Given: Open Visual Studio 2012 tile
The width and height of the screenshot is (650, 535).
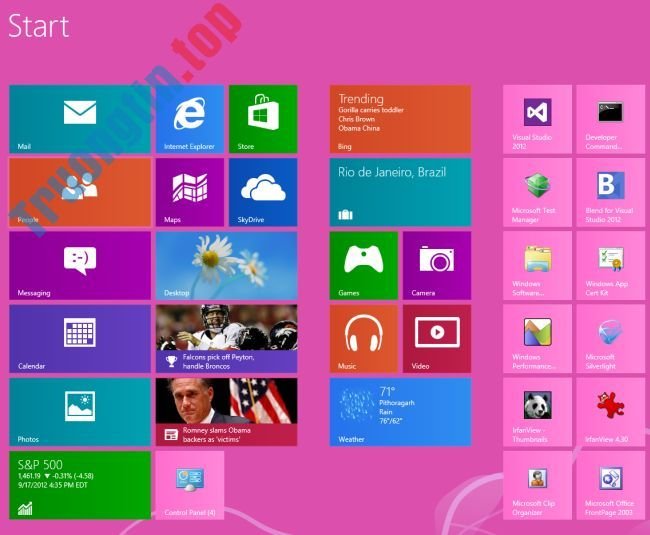Looking at the screenshot, I should [537, 119].
